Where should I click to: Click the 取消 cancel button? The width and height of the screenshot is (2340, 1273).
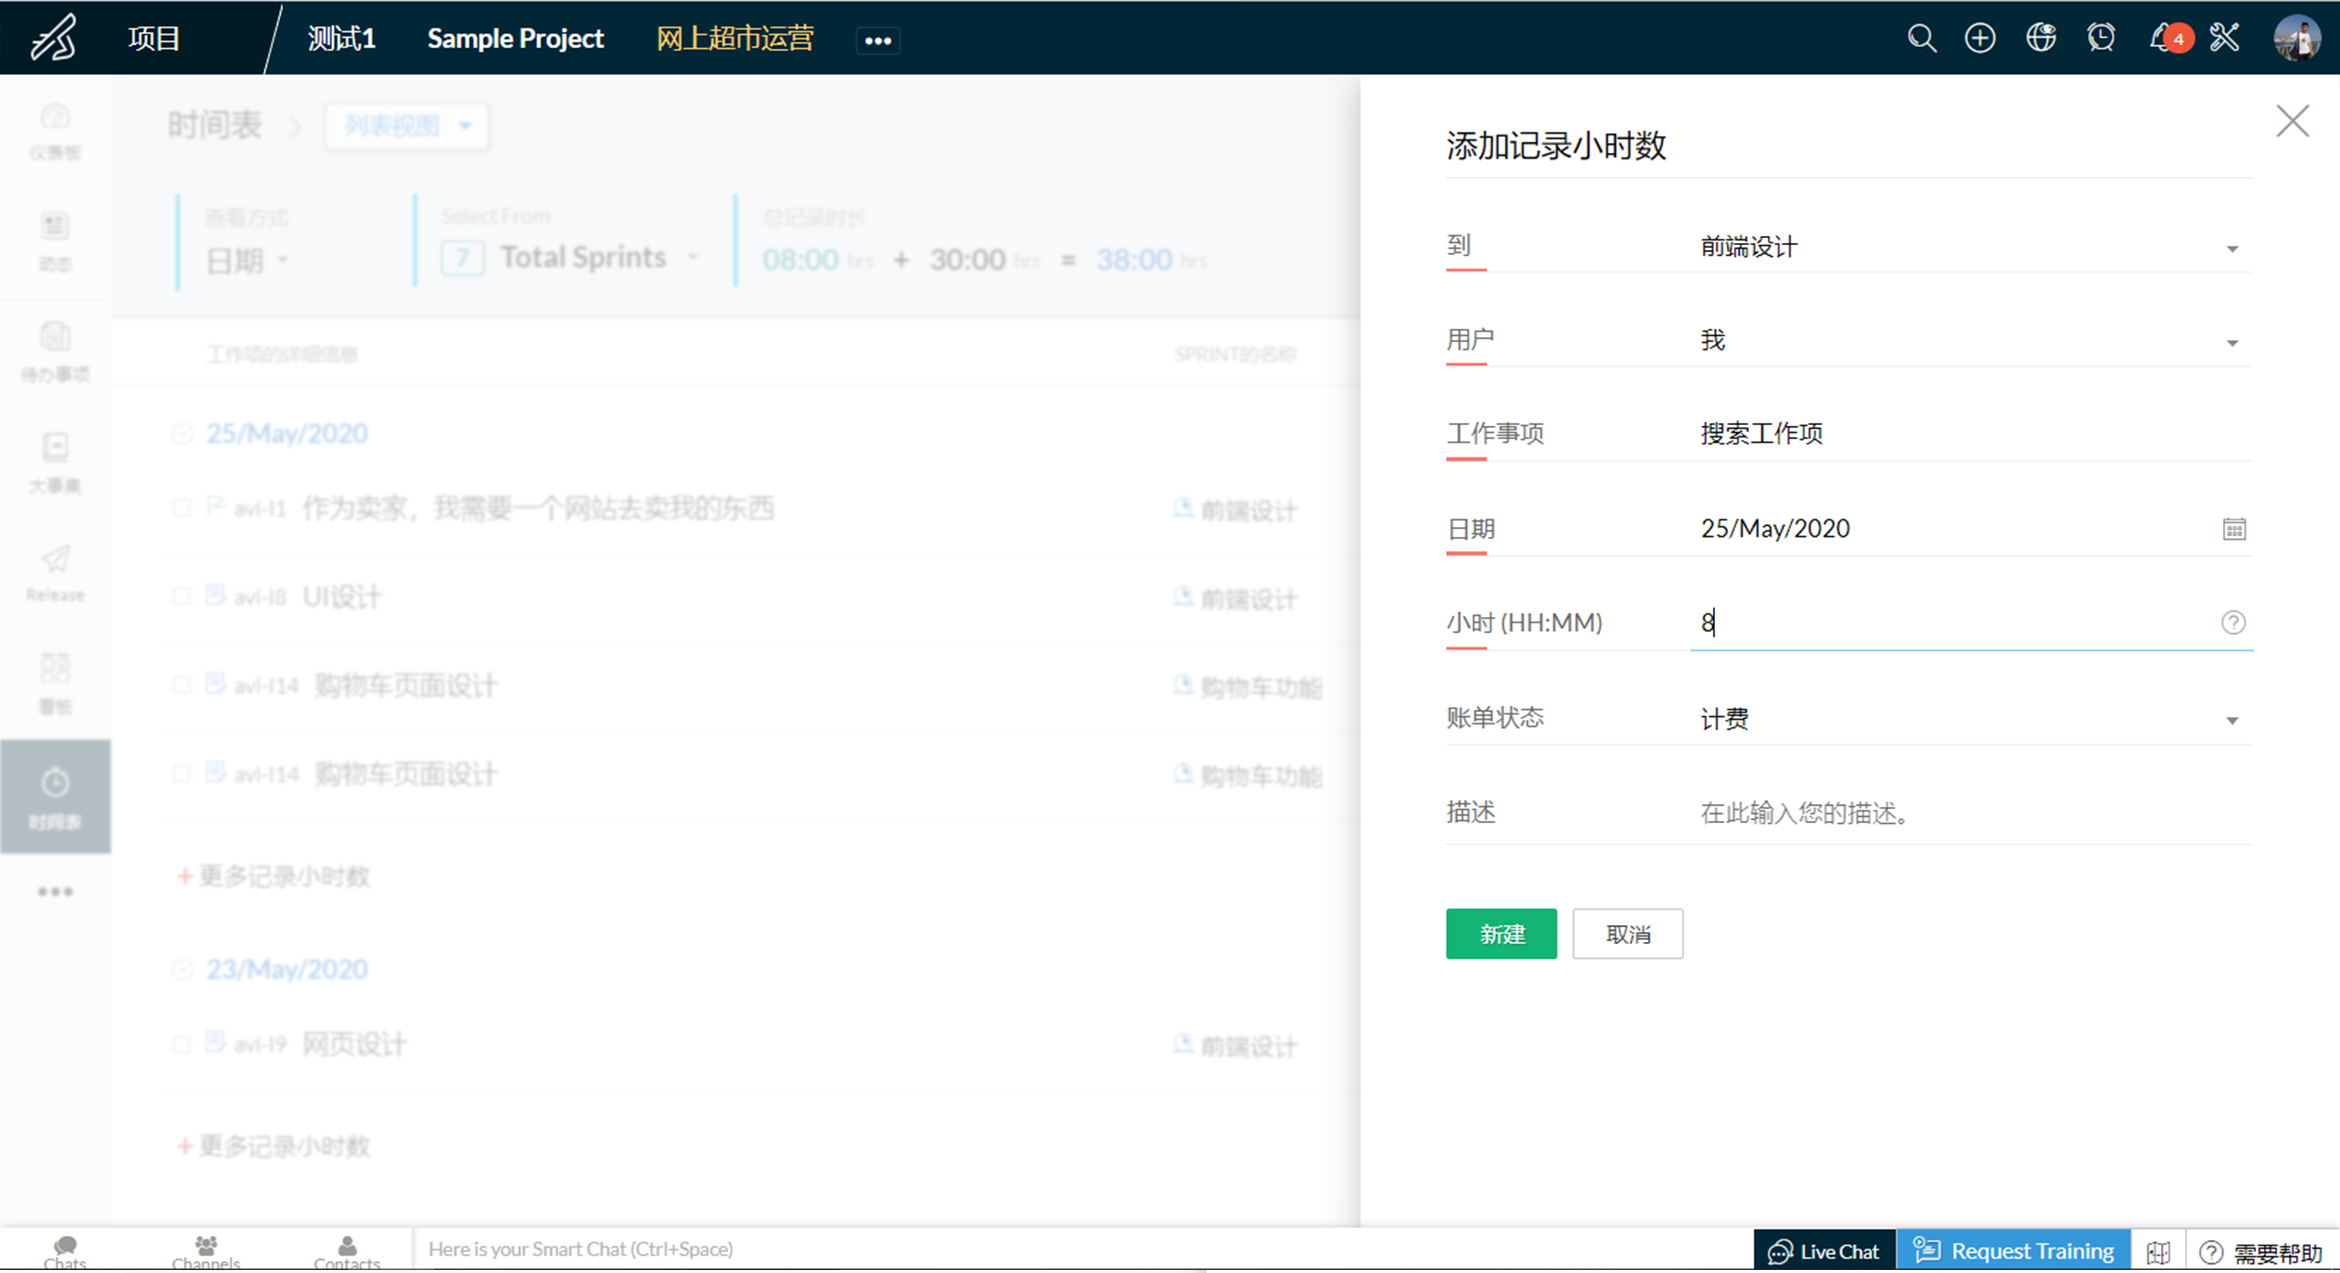click(1627, 934)
